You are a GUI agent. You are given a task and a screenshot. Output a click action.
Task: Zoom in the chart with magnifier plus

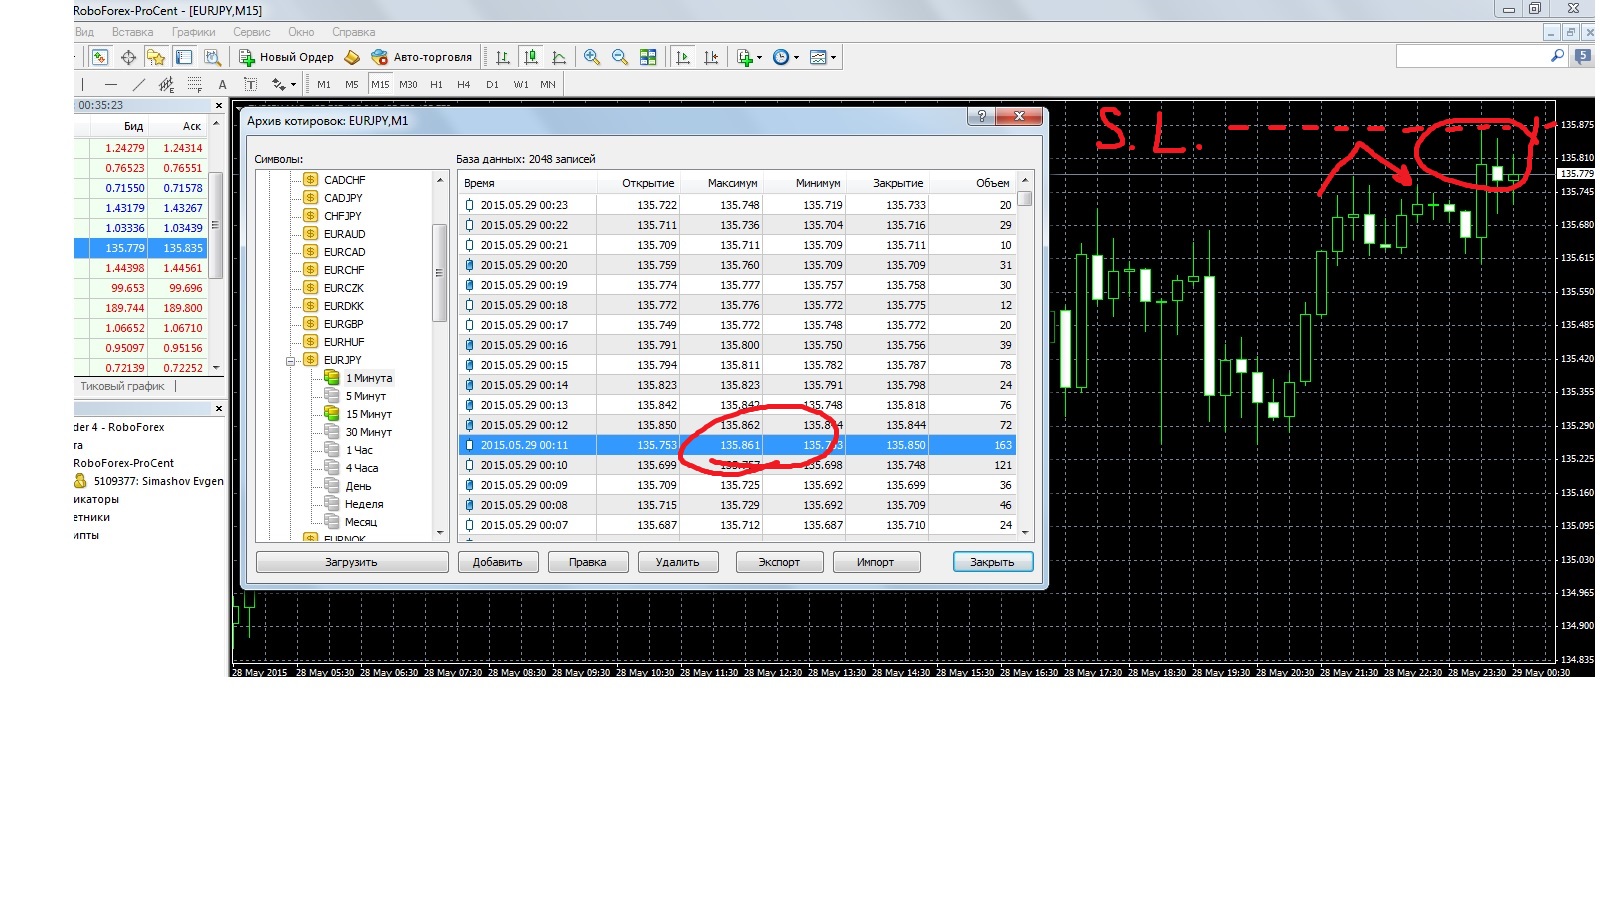[x=592, y=57]
